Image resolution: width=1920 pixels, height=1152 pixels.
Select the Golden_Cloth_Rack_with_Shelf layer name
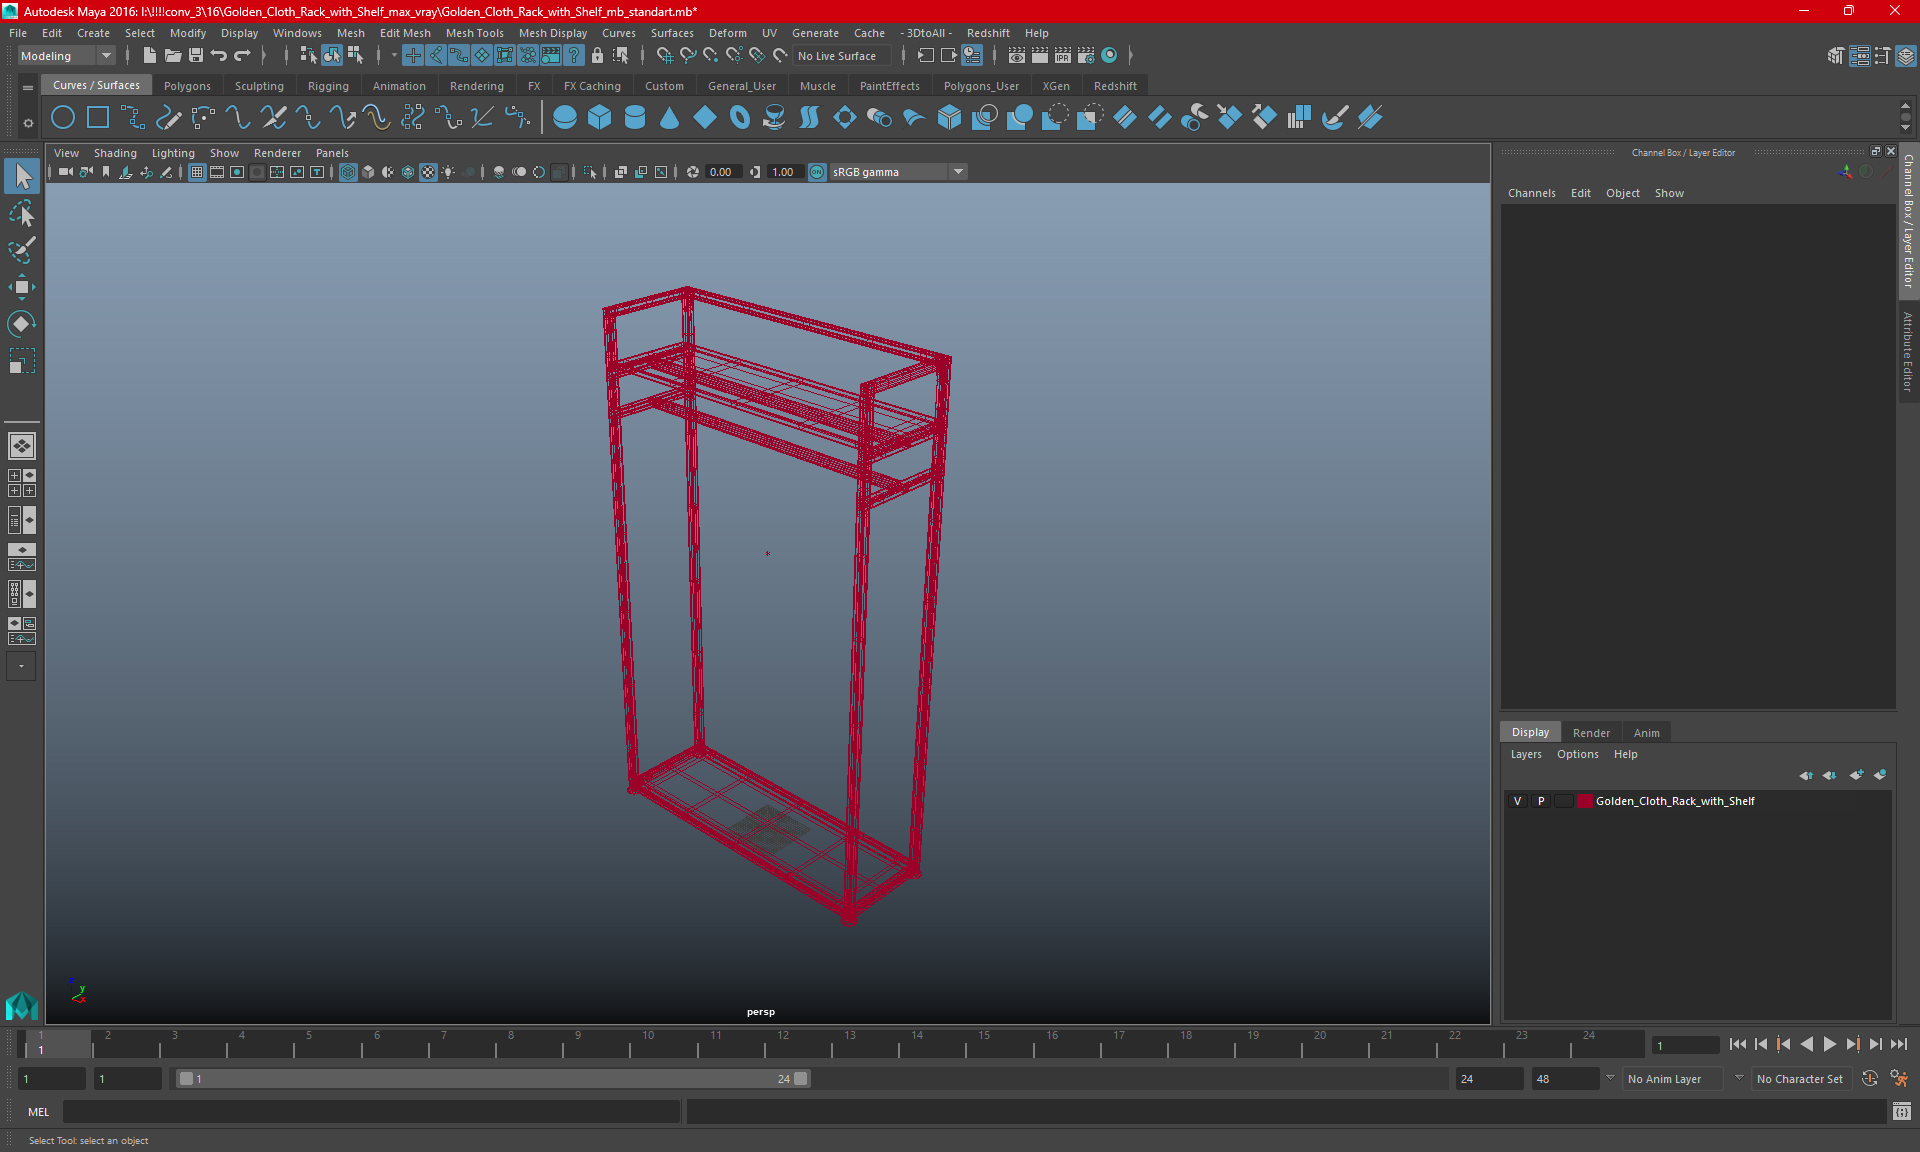pos(1675,801)
